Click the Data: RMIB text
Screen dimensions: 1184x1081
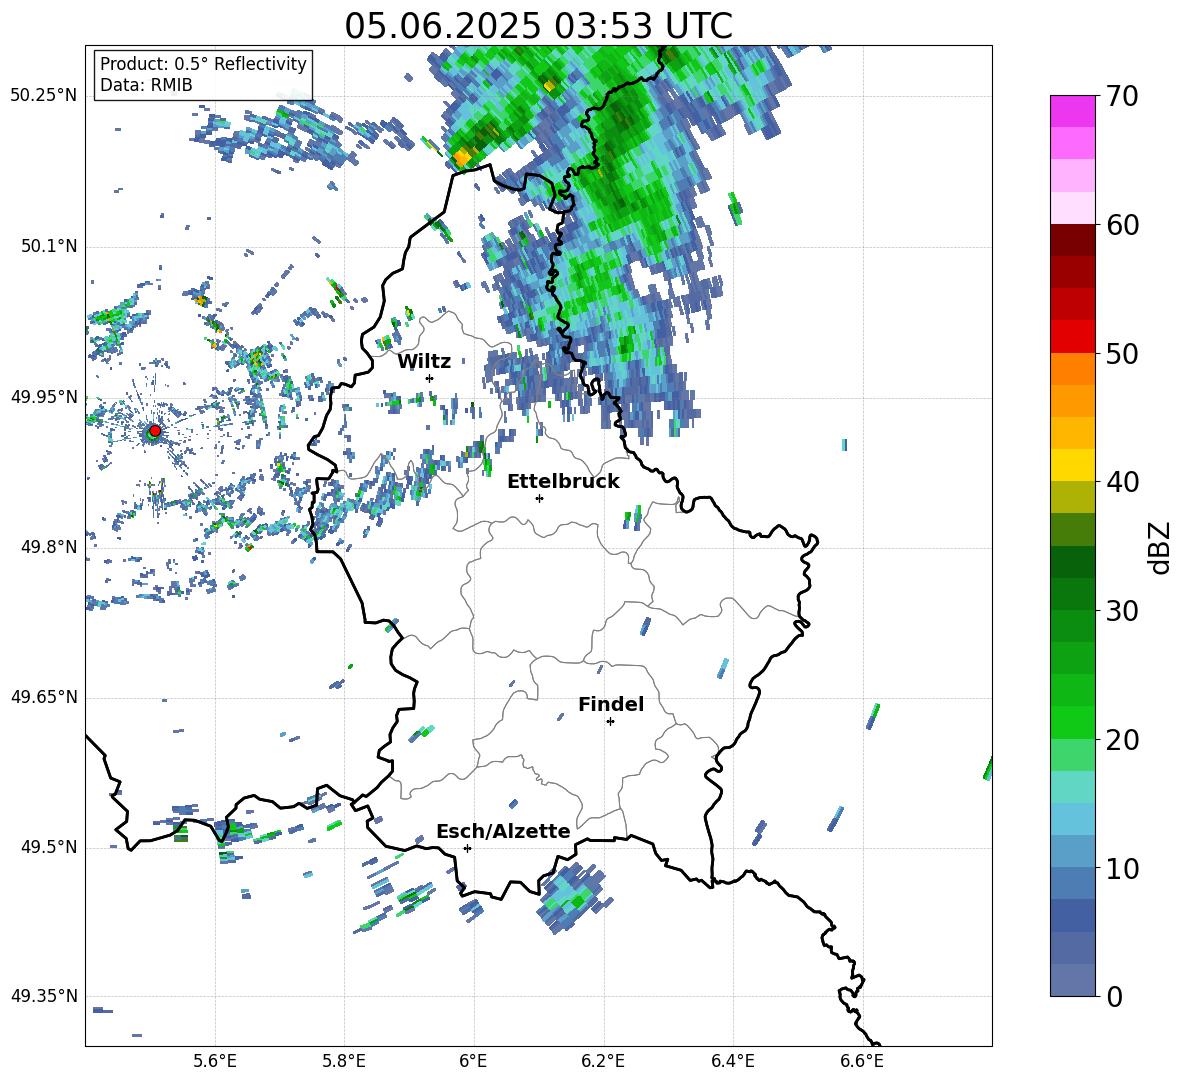click(x=146, y=85)
